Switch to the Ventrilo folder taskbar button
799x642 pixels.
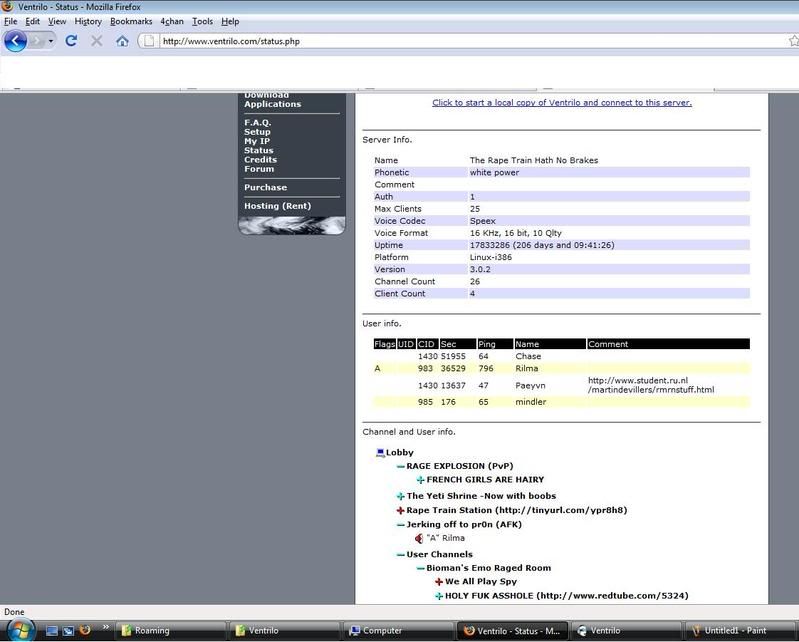pos(284,631)
